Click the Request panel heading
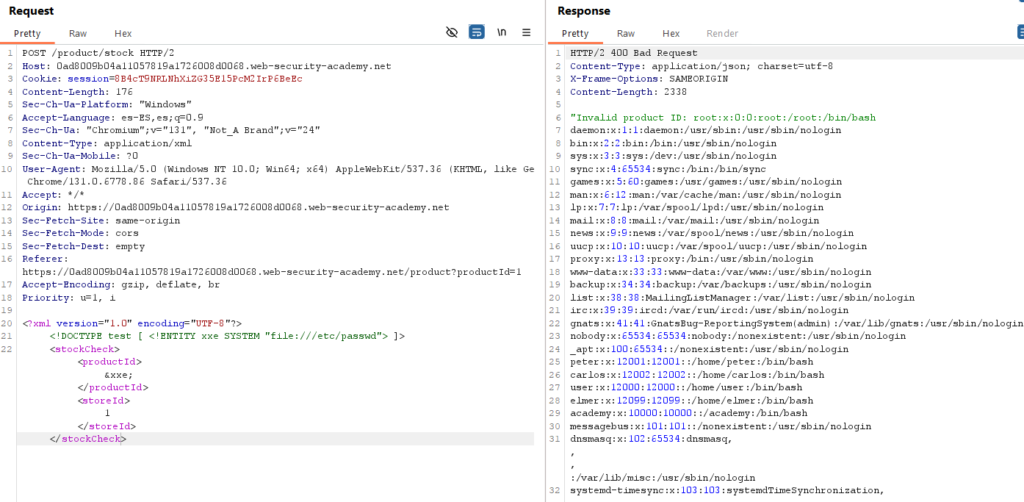1024x502 pixels. 31,10
